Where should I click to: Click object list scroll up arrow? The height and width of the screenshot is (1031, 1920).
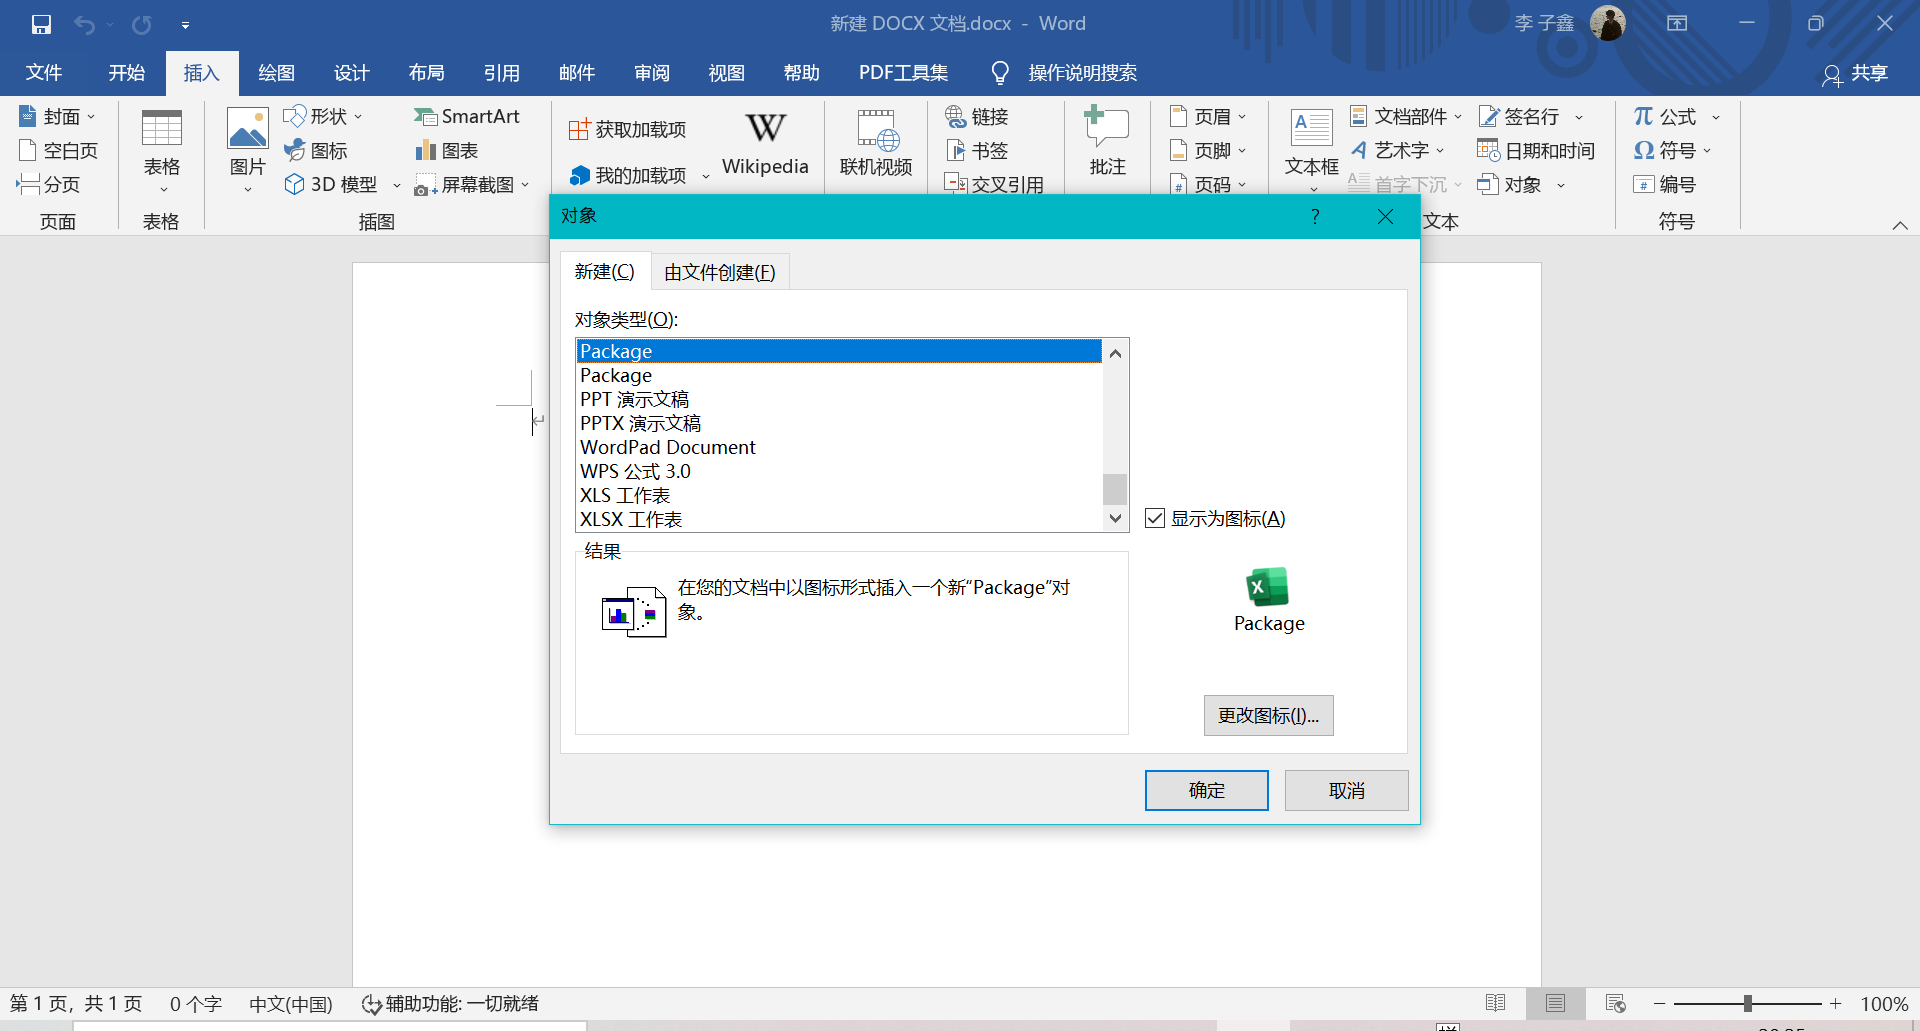coord(1115,353)
